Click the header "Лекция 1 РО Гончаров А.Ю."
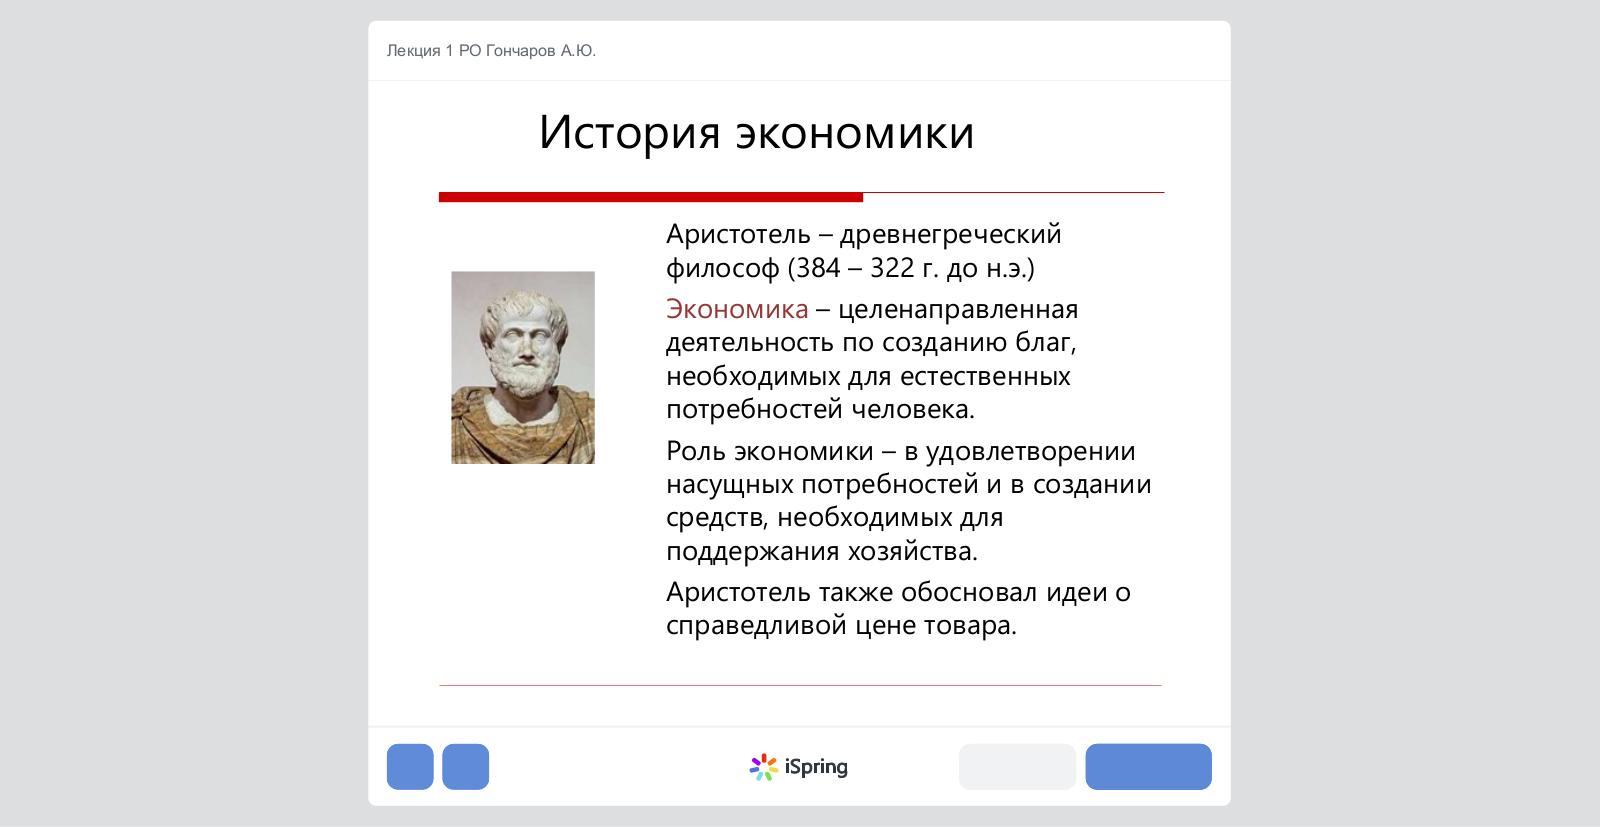The width and height of the screenshot is (1600, 827). (x=491, y=51)
